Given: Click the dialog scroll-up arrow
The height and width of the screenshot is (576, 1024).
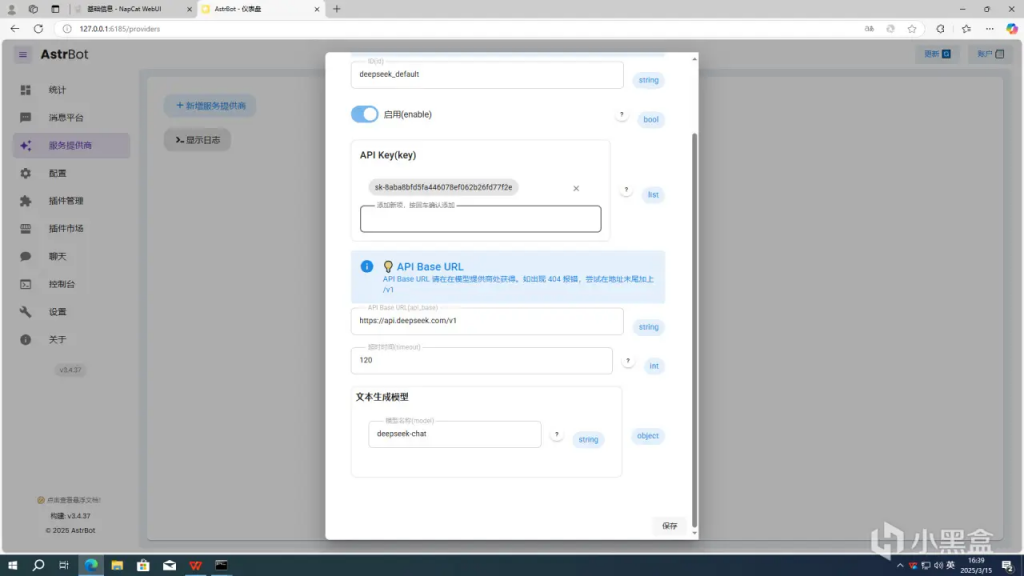Looking at the screenshot, I should tap(694, 59).
